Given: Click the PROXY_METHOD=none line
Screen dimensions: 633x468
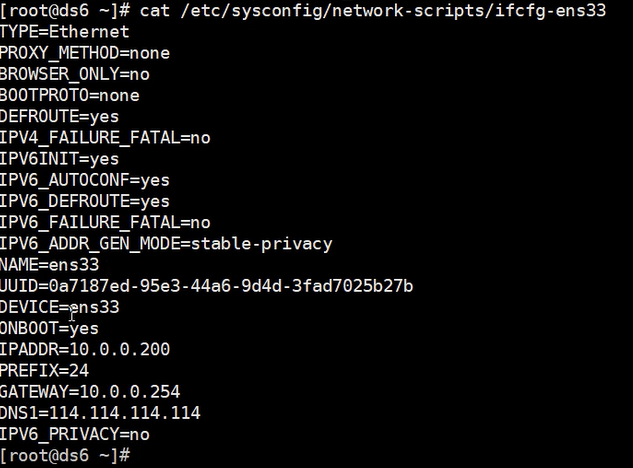Looking at the screenshot, I should tap(85, 53).
